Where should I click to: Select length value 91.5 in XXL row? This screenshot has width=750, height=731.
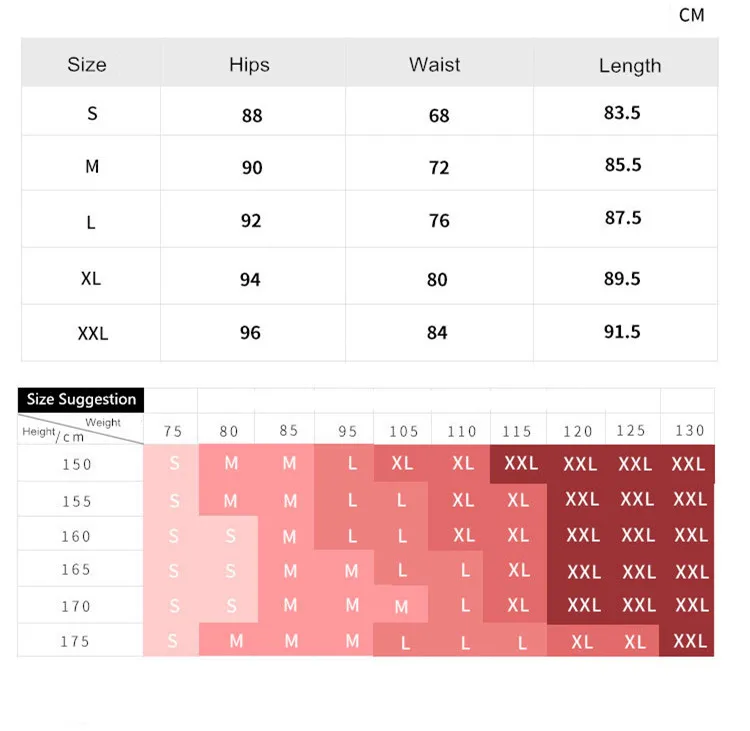click(x=622, y=332)
